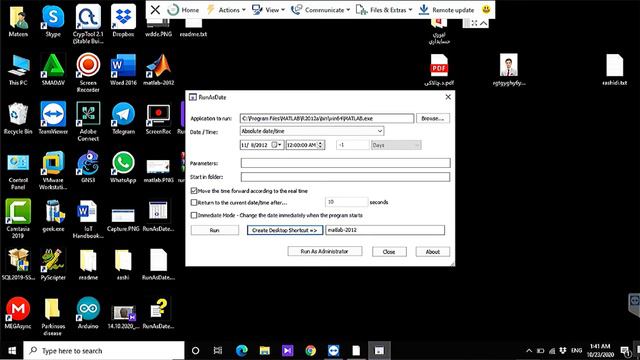Click the Start in folder field
The width and height of the screenshot is (640, 360).
(x=345, y=177)
